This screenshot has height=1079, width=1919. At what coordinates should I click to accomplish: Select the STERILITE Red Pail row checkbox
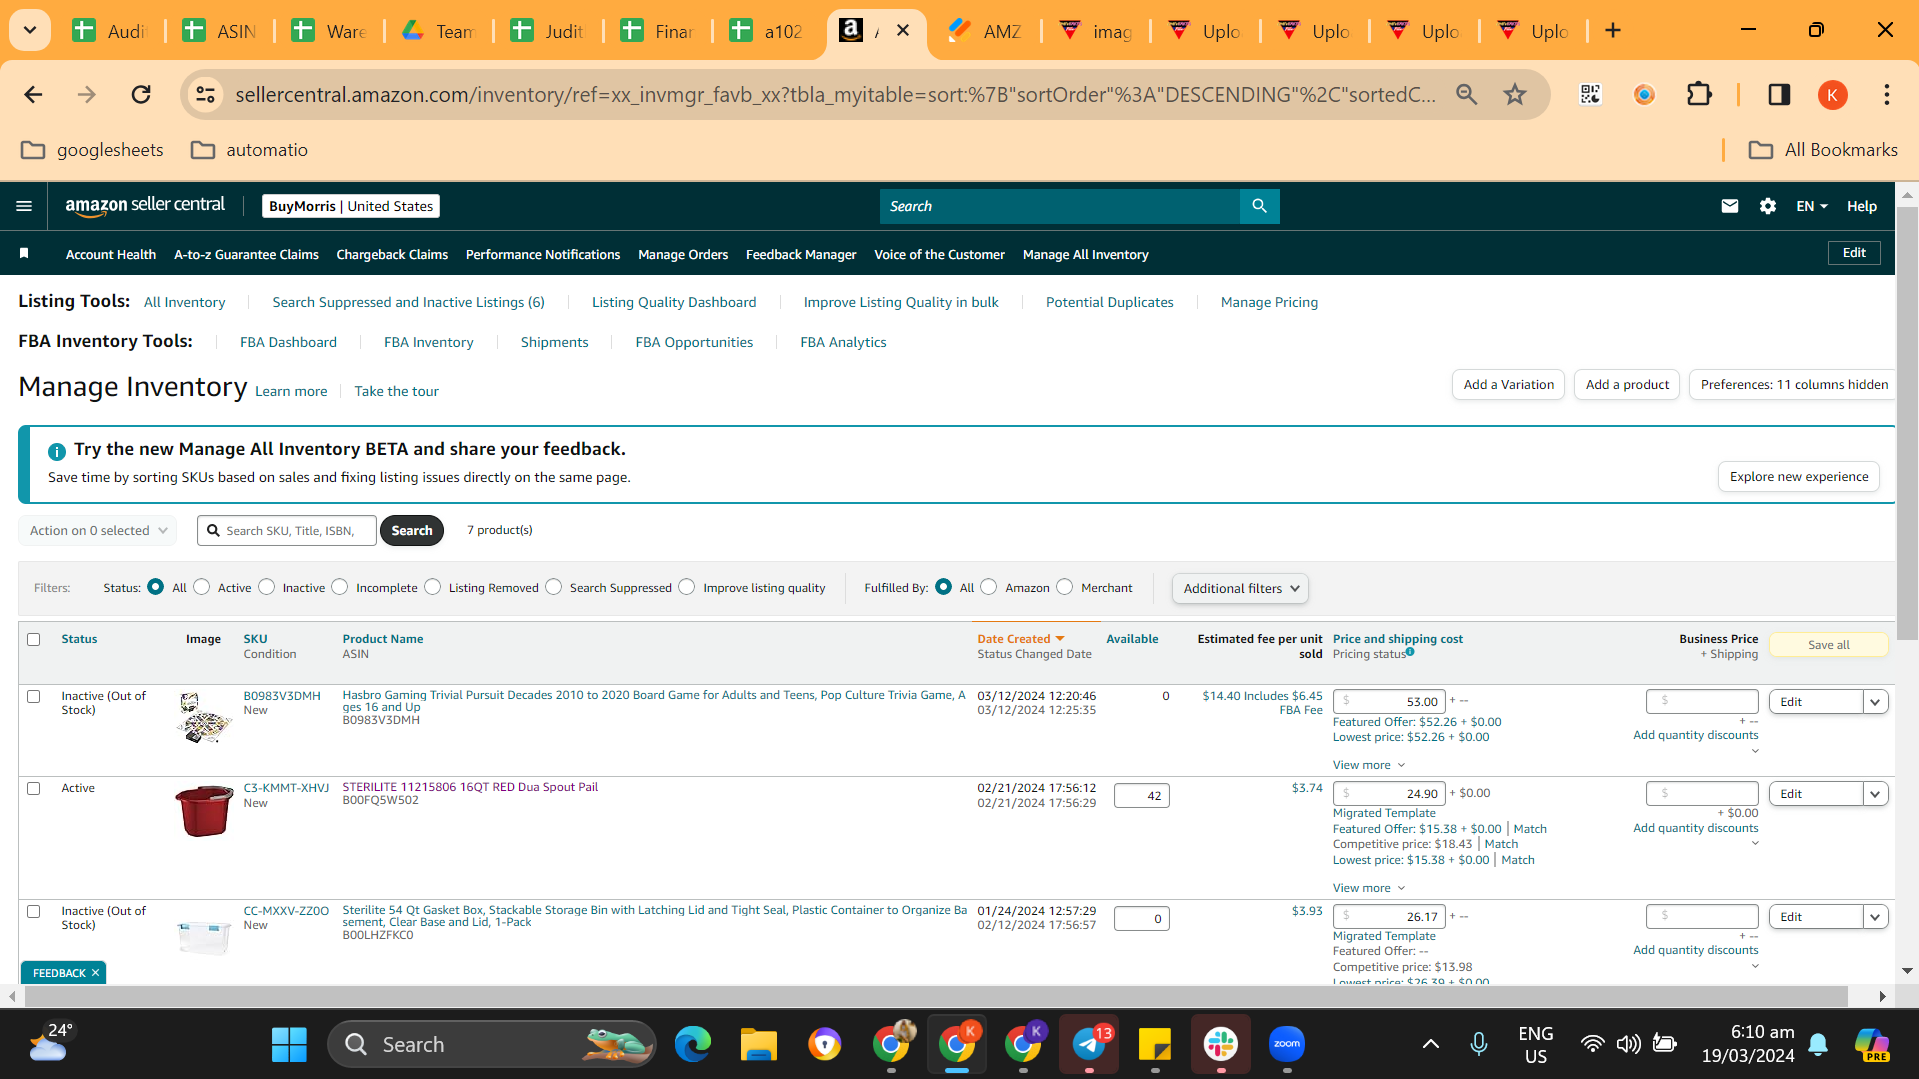pos(34,788)
